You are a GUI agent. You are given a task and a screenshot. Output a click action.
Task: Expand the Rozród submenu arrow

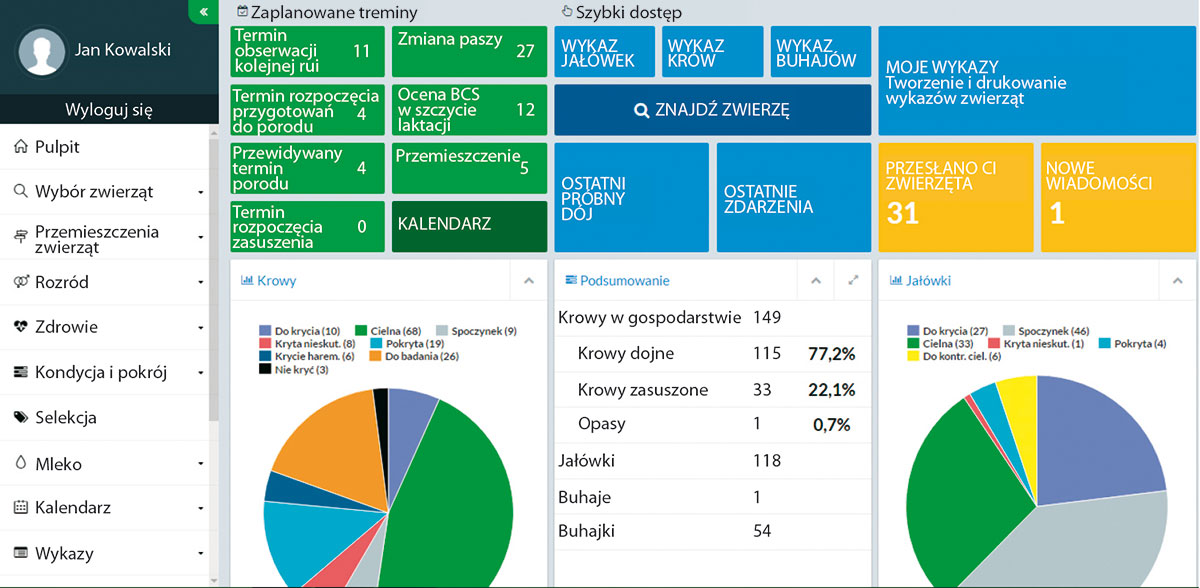tap(201, 283)
